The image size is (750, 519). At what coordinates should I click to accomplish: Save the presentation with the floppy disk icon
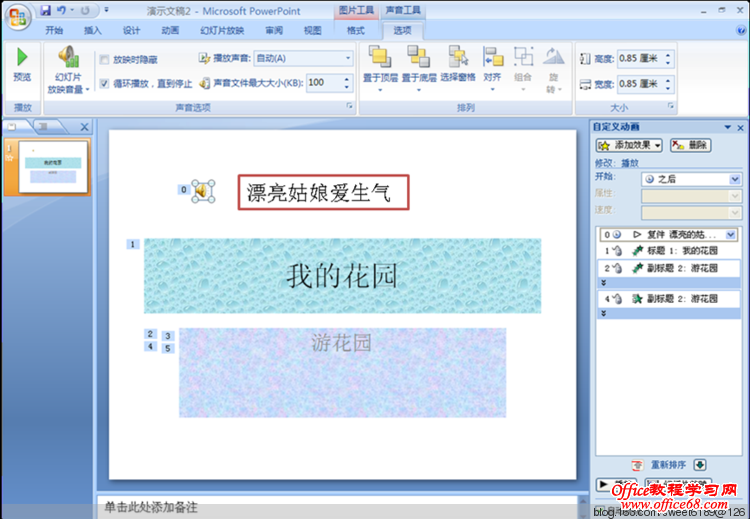(x=45, y=10)
